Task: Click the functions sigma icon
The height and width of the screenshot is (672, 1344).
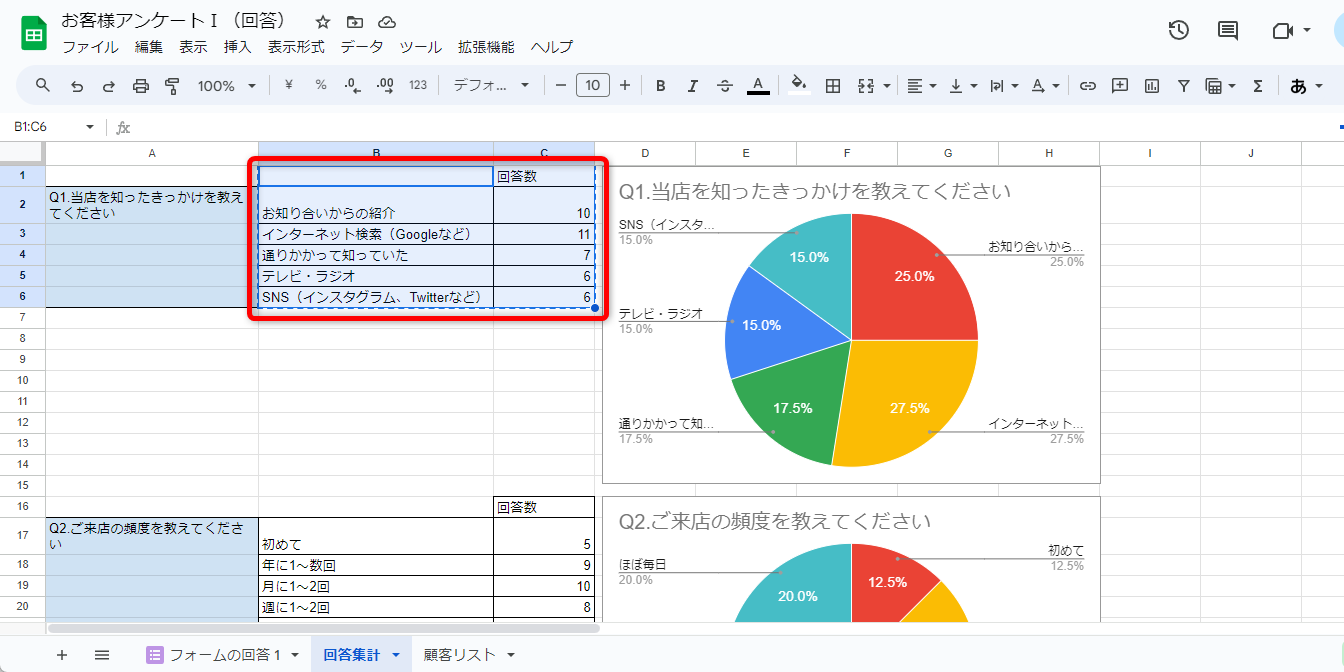Action: click(x=1258, y=86)
